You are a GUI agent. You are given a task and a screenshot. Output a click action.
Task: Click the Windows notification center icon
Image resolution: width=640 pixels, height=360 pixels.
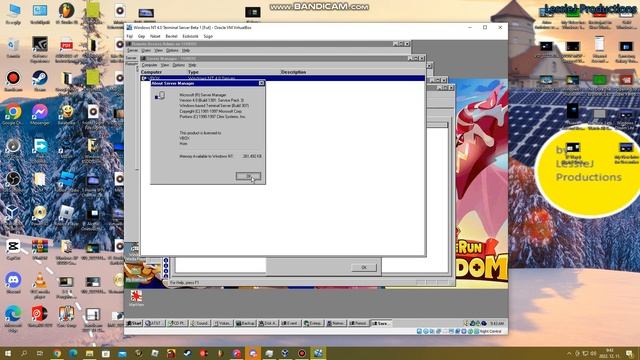tap(629, 353)
